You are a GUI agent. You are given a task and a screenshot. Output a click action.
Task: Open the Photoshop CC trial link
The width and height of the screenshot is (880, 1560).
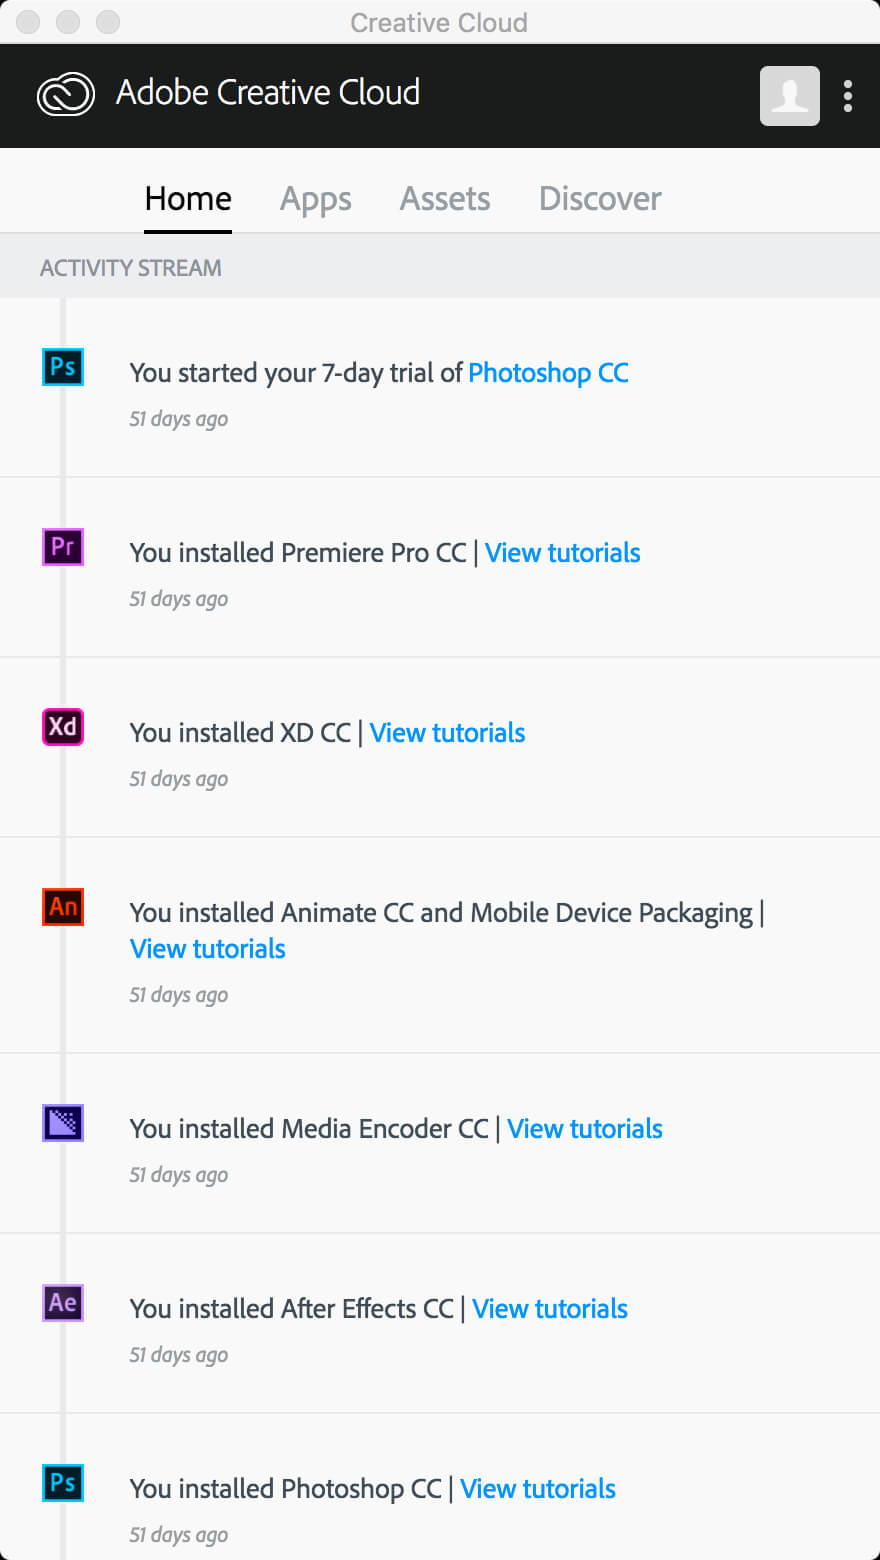click(x=548, y=373)
